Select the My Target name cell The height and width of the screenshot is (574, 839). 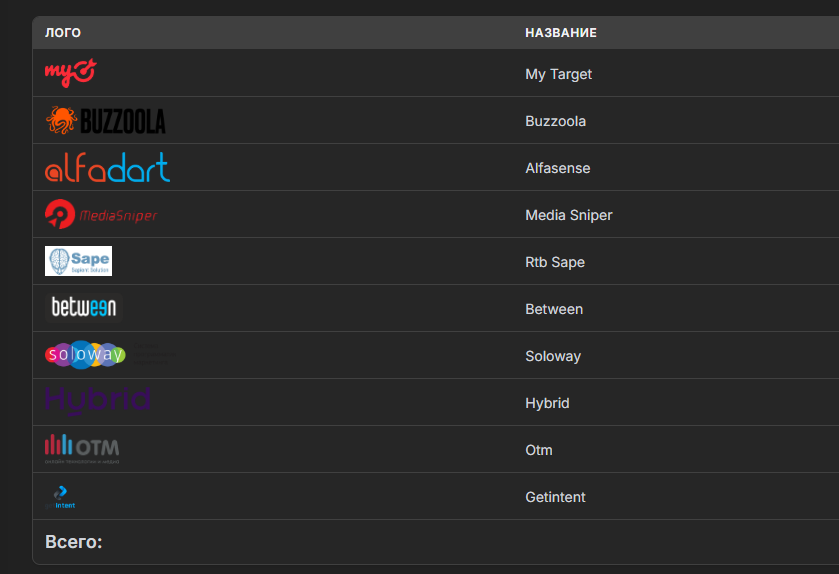pyautogui.click(x=558, y=74)
